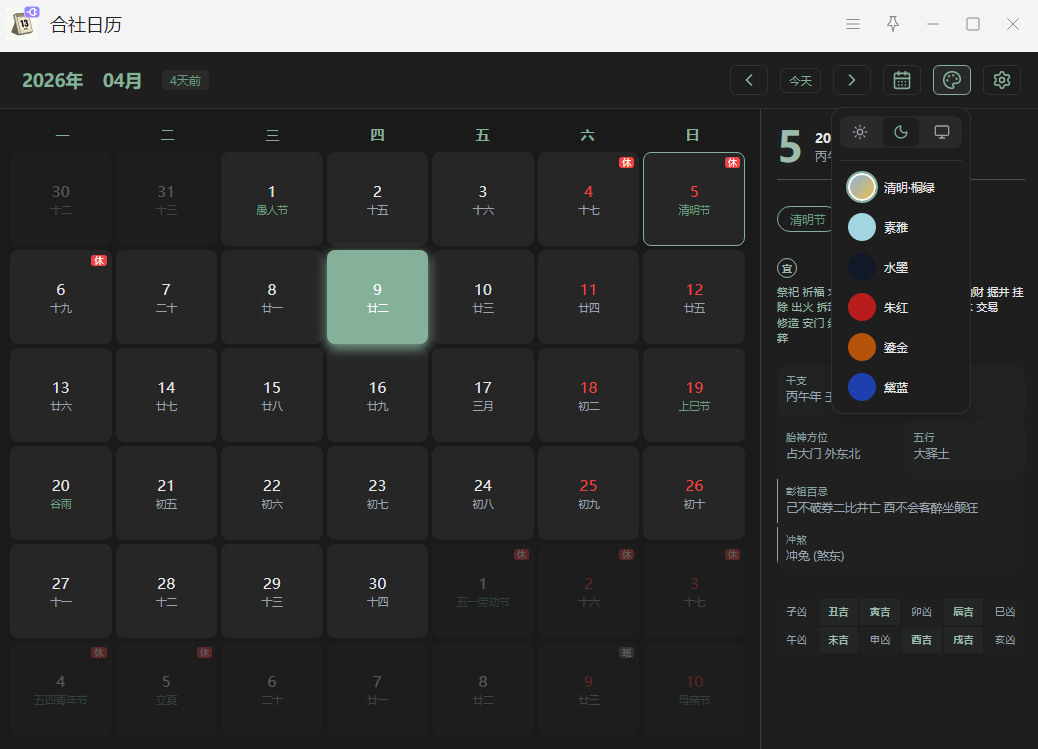Click the 日 weekday header
The image size is (1038, 749).
pyautogui.click(x=693, y=135)
